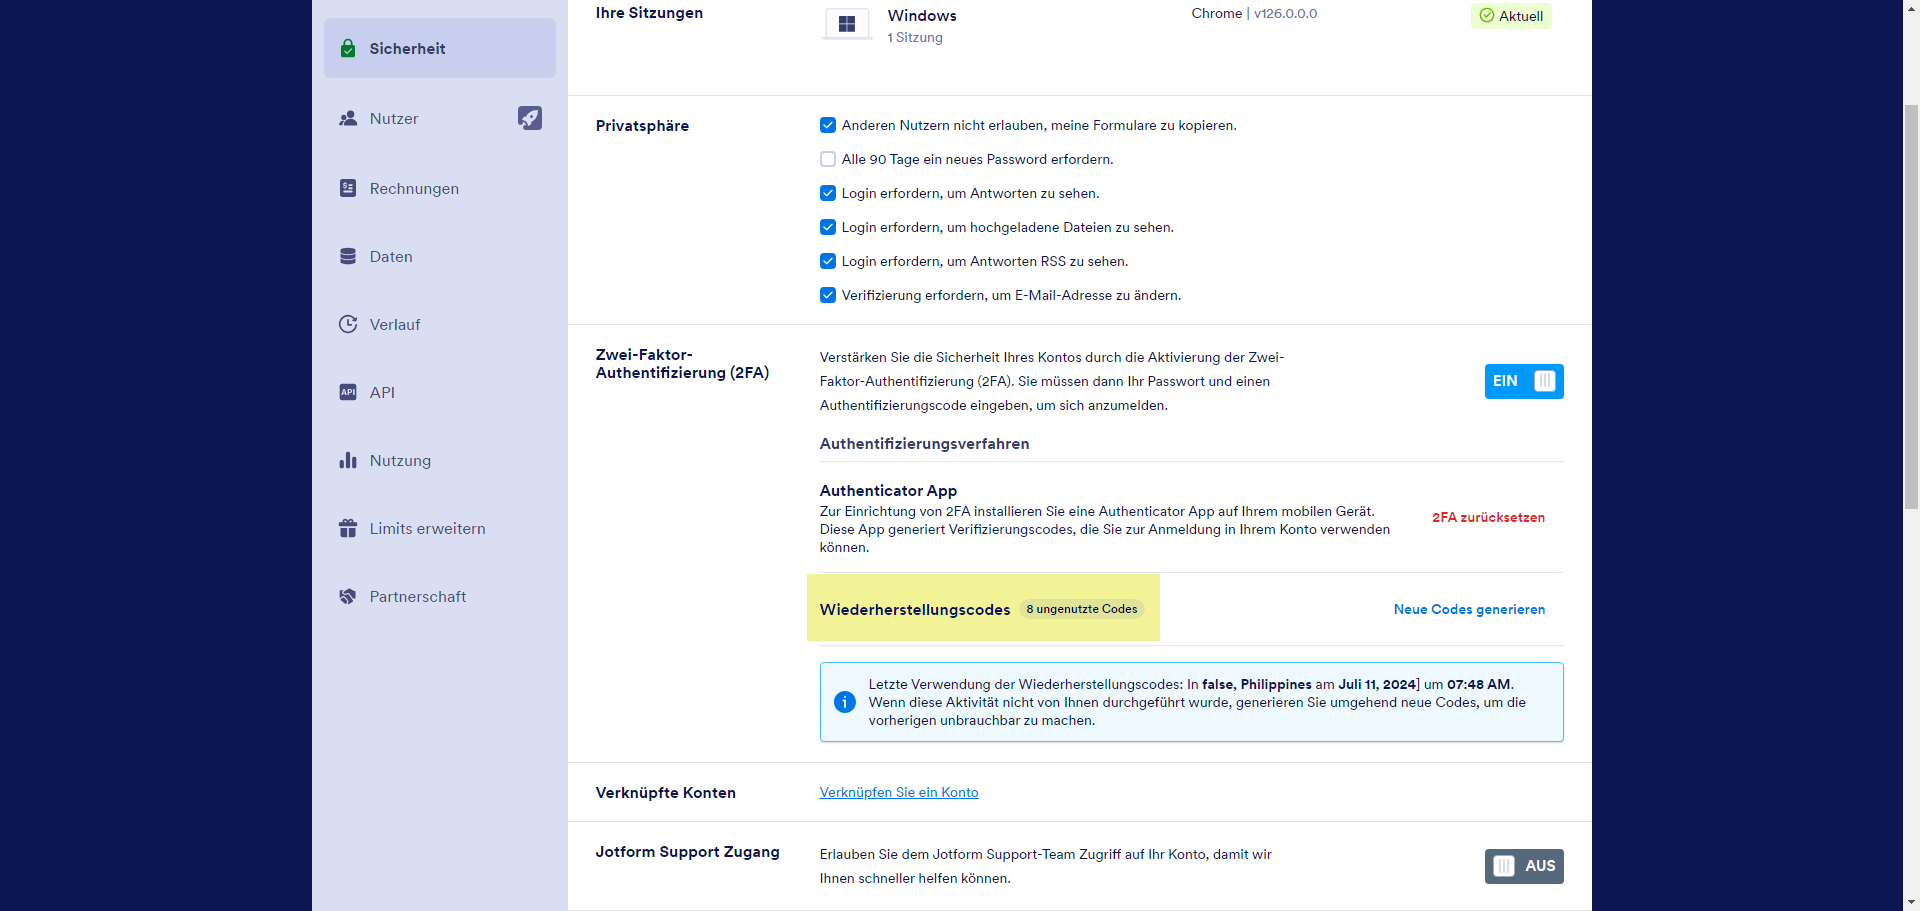
Task: Click the Nutzung bar chart icon
Action: 348,460
